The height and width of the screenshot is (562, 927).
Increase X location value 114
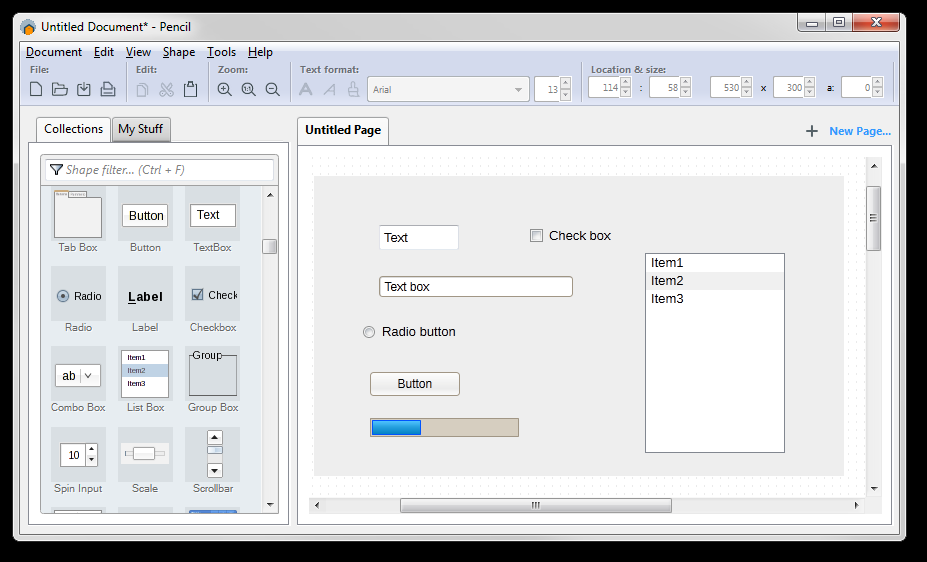[625, 83]
